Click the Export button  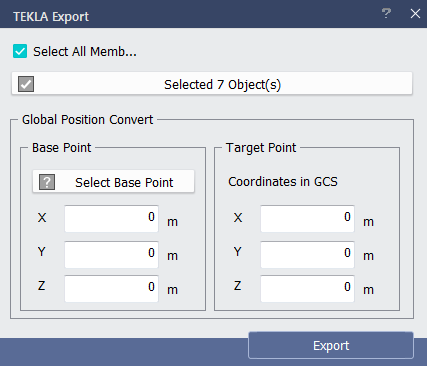(331, 345)
